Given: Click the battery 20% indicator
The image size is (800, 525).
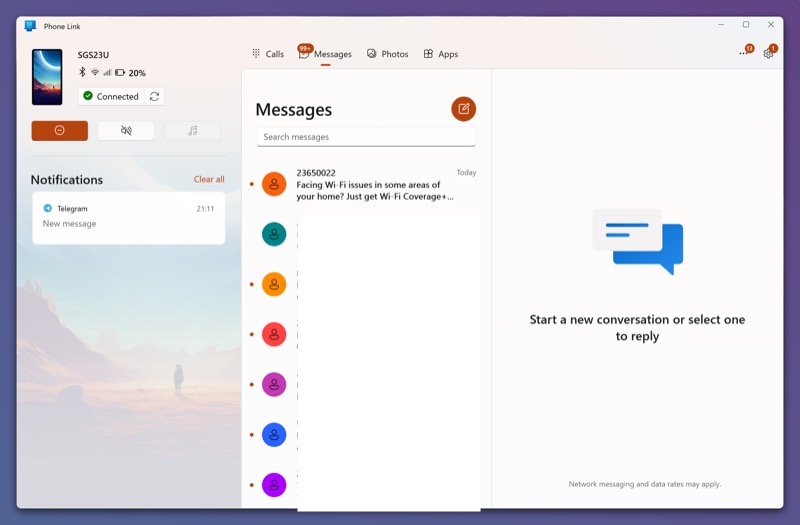Looking at the screenshot, I should [x=129, y=73].
